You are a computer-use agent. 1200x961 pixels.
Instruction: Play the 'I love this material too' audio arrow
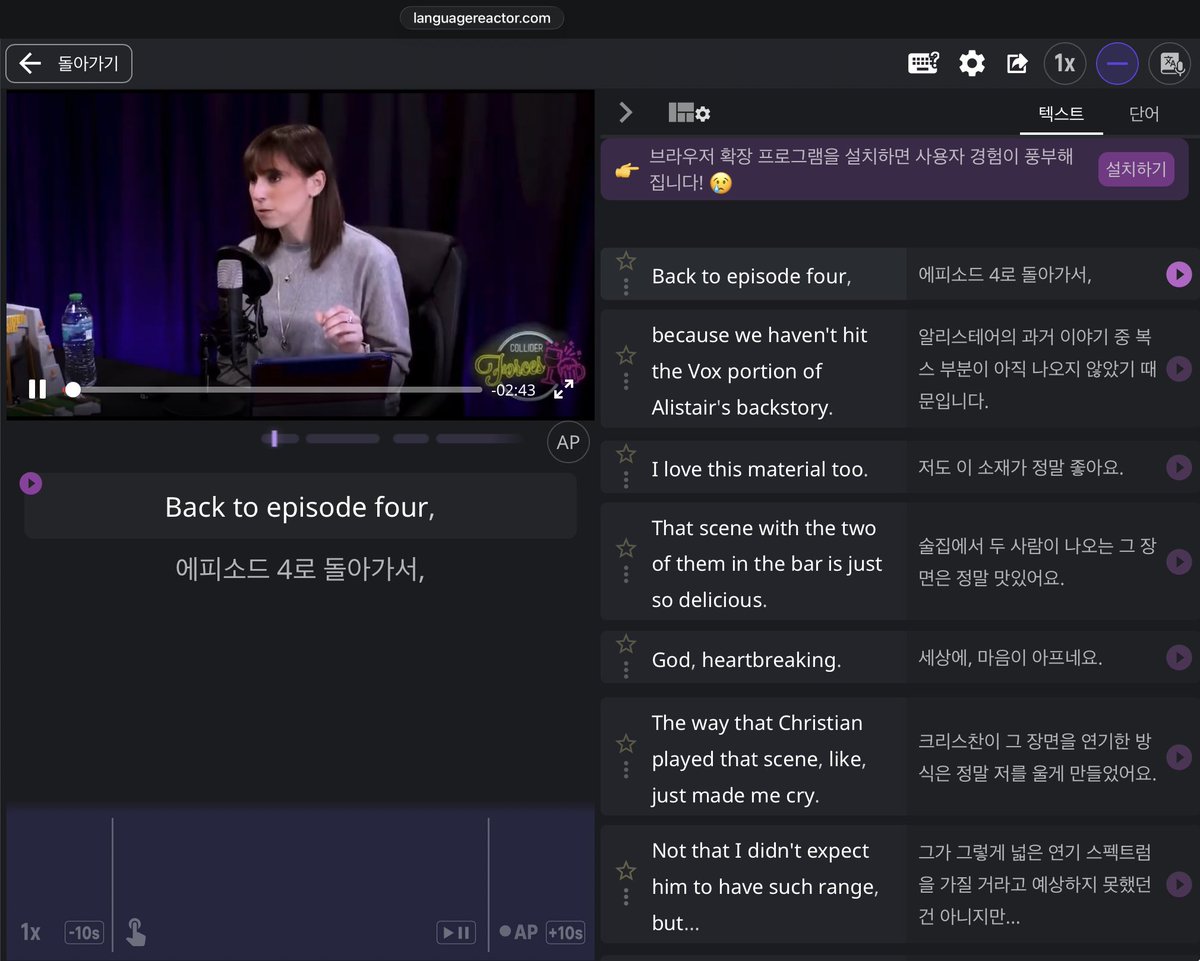pos(1178,467)
